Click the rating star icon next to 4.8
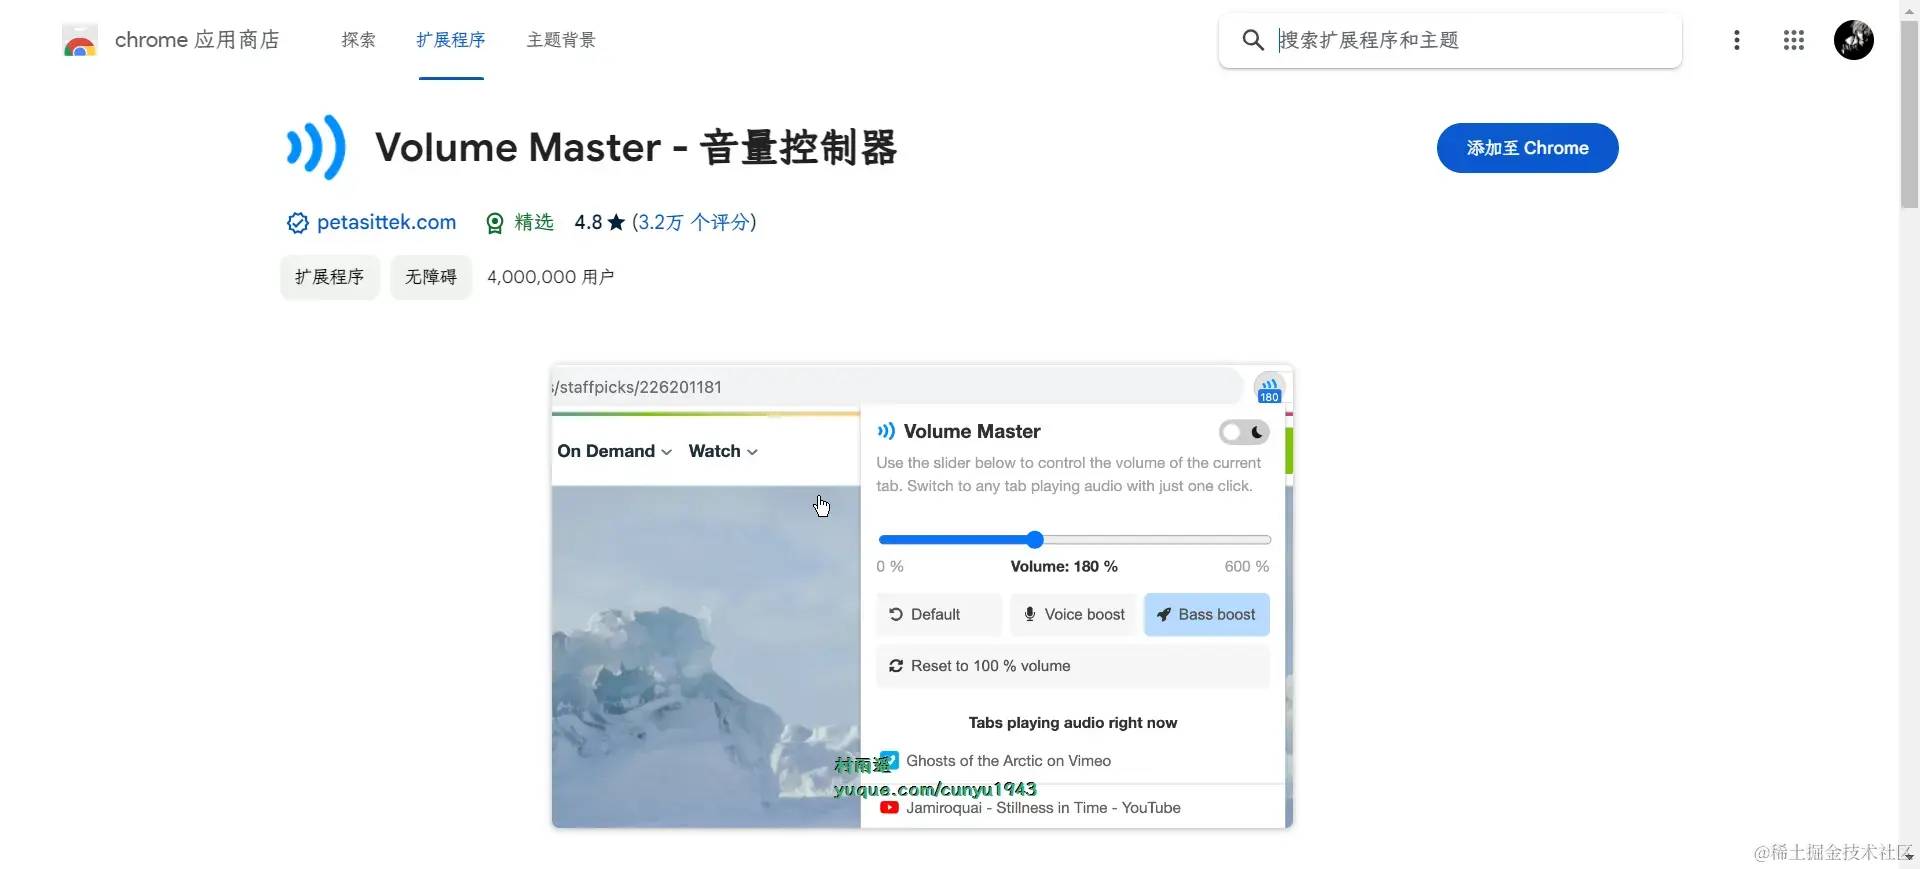This screenshot has width=1920, height=869. coord(616,222)
